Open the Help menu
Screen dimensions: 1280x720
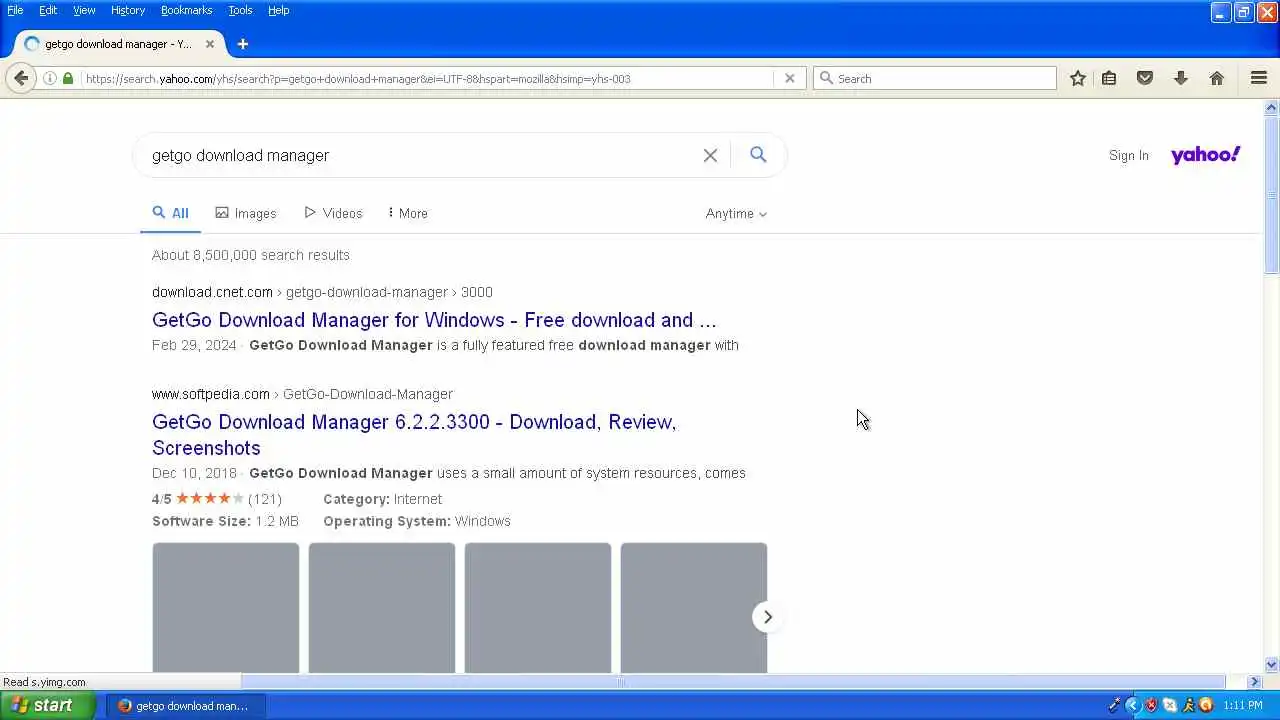pos(278,10)
